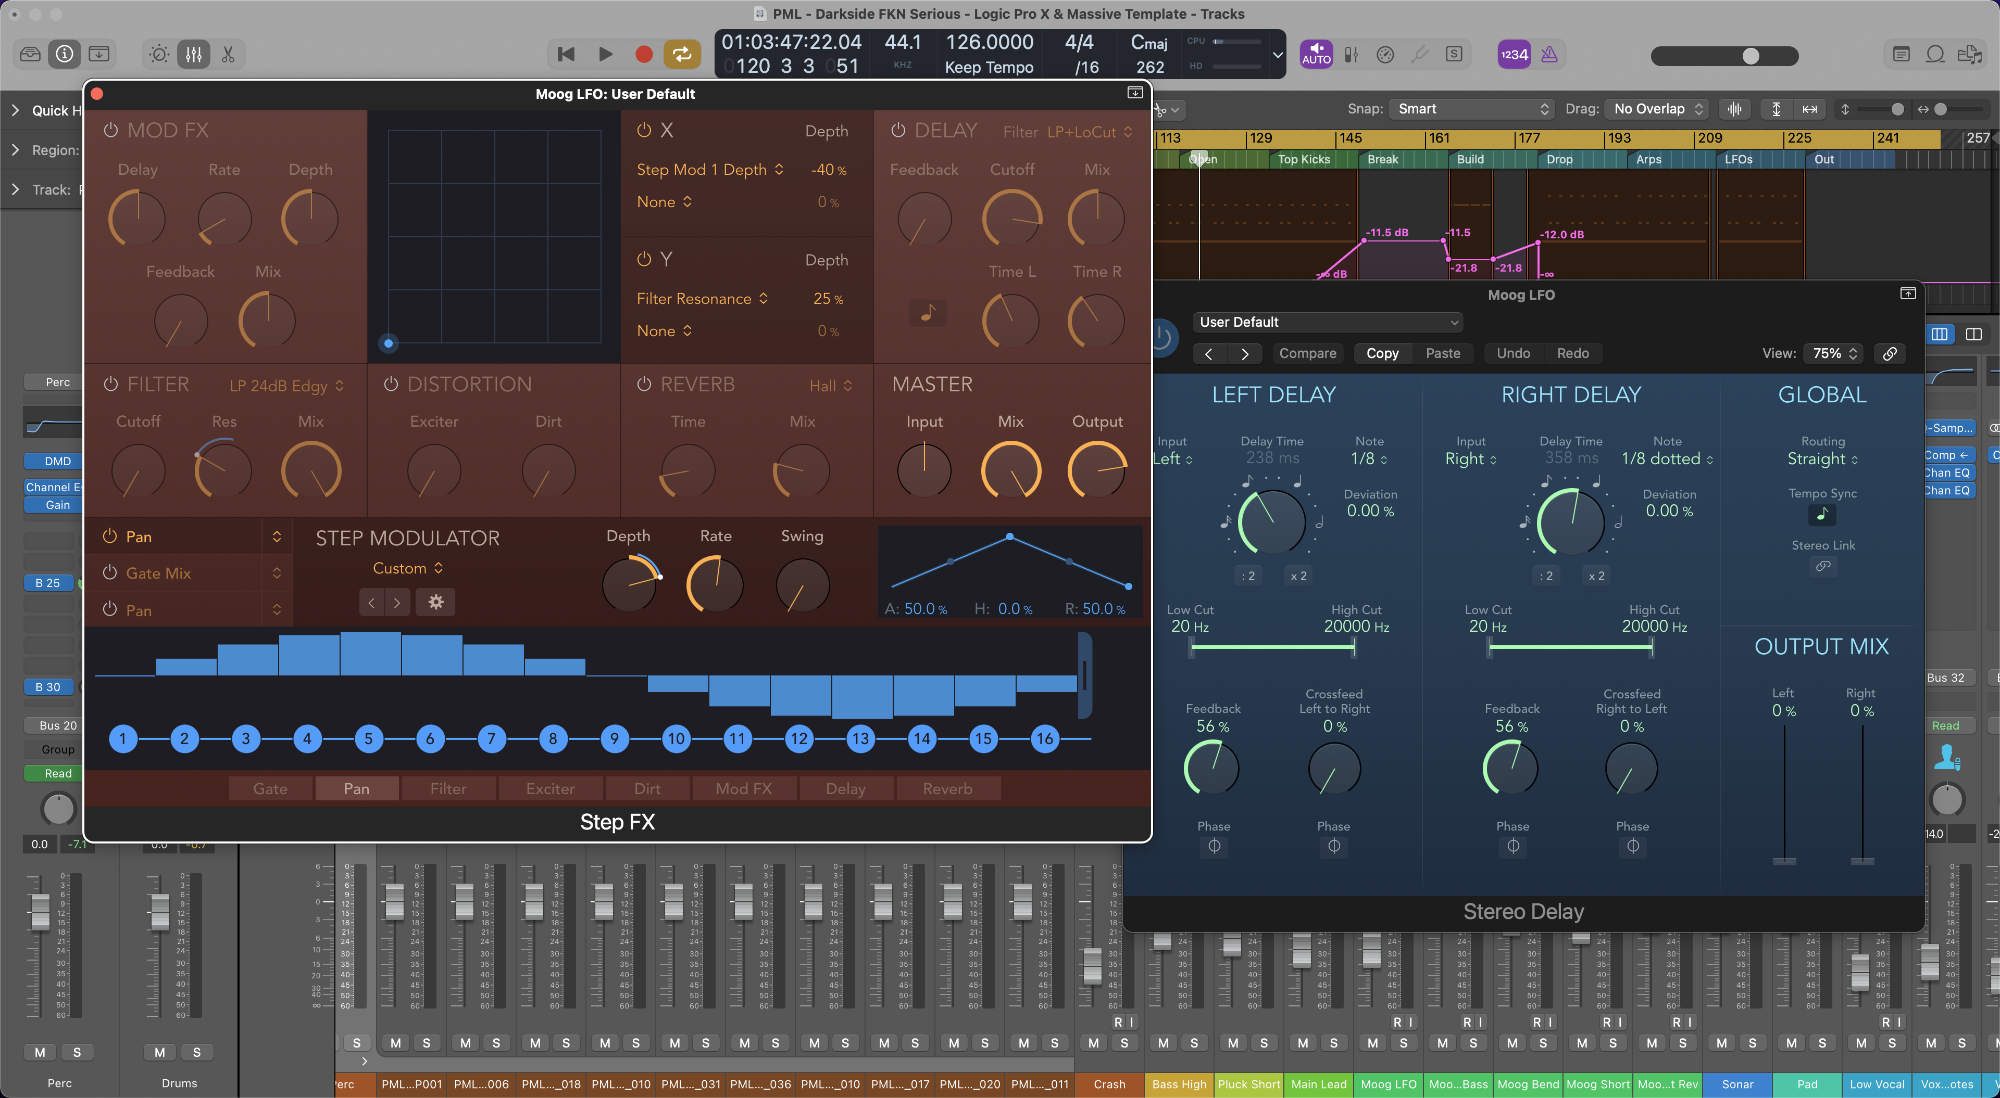Screen dimensions: 2000x1098
Task: Toggle Gate Mix modulator power
Action: point(110,573)
